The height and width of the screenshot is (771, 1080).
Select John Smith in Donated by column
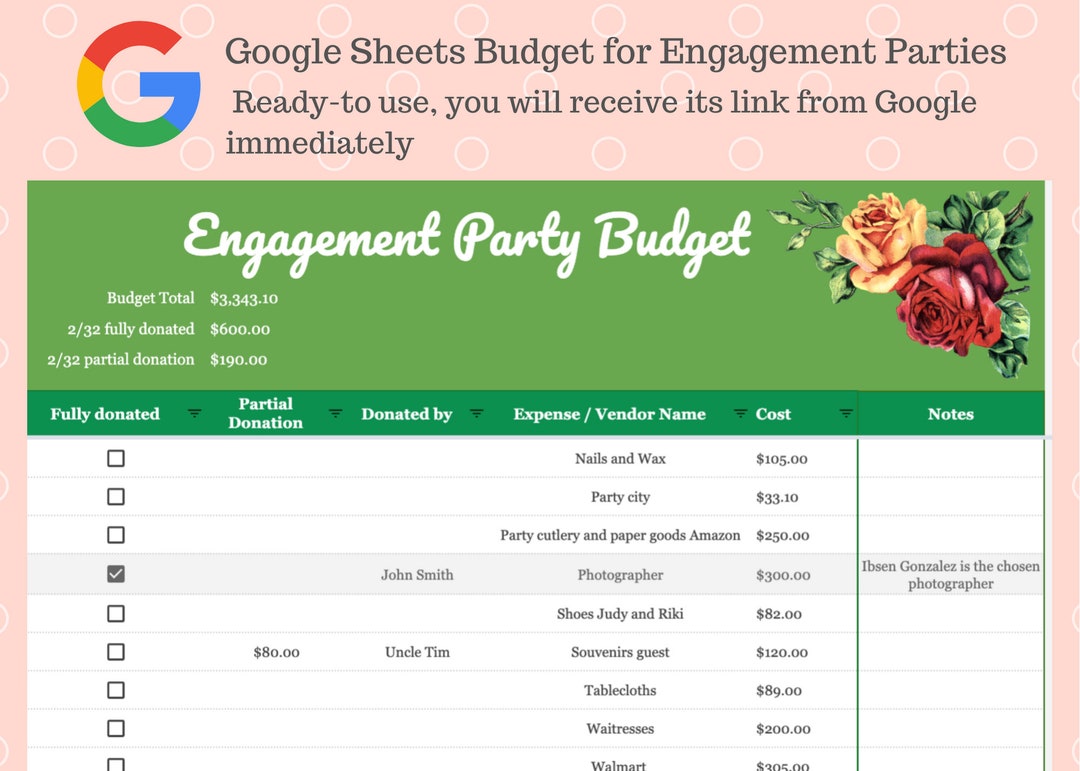pos(416,574)
